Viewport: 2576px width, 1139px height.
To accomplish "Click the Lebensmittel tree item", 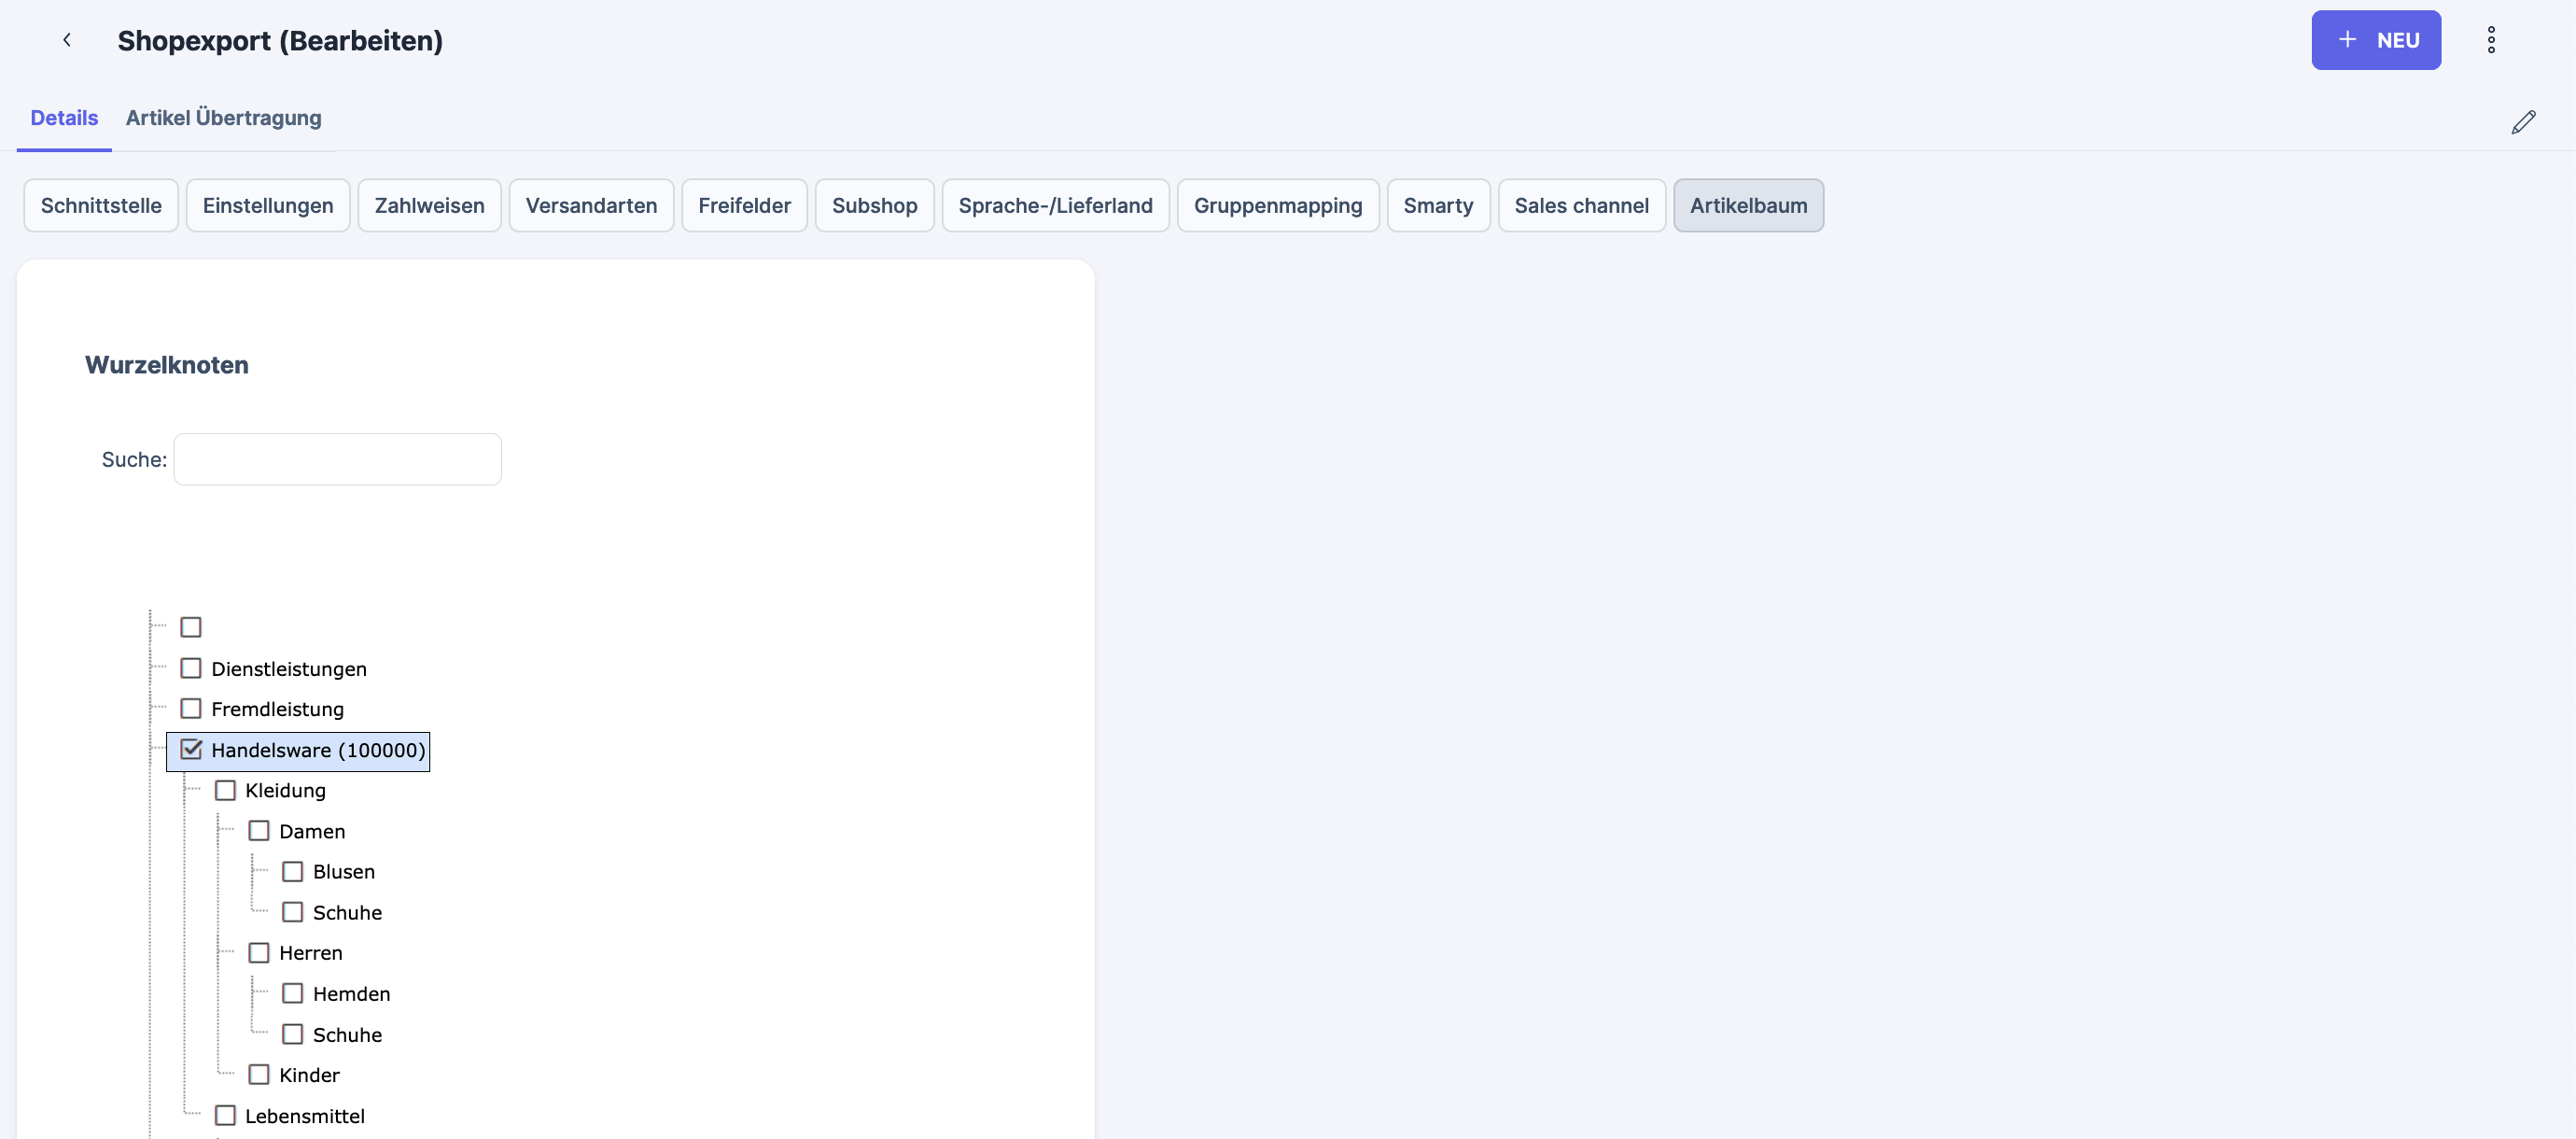I will point(304,1116).
